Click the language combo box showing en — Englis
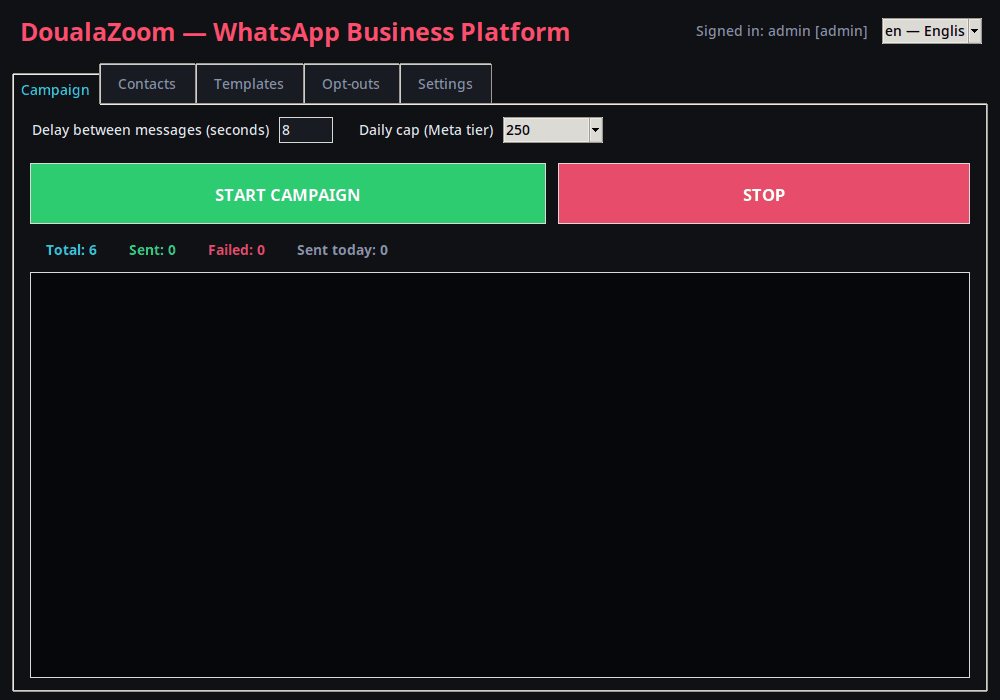The height and width of the screenshot is (700, 1000). (931, 31)
